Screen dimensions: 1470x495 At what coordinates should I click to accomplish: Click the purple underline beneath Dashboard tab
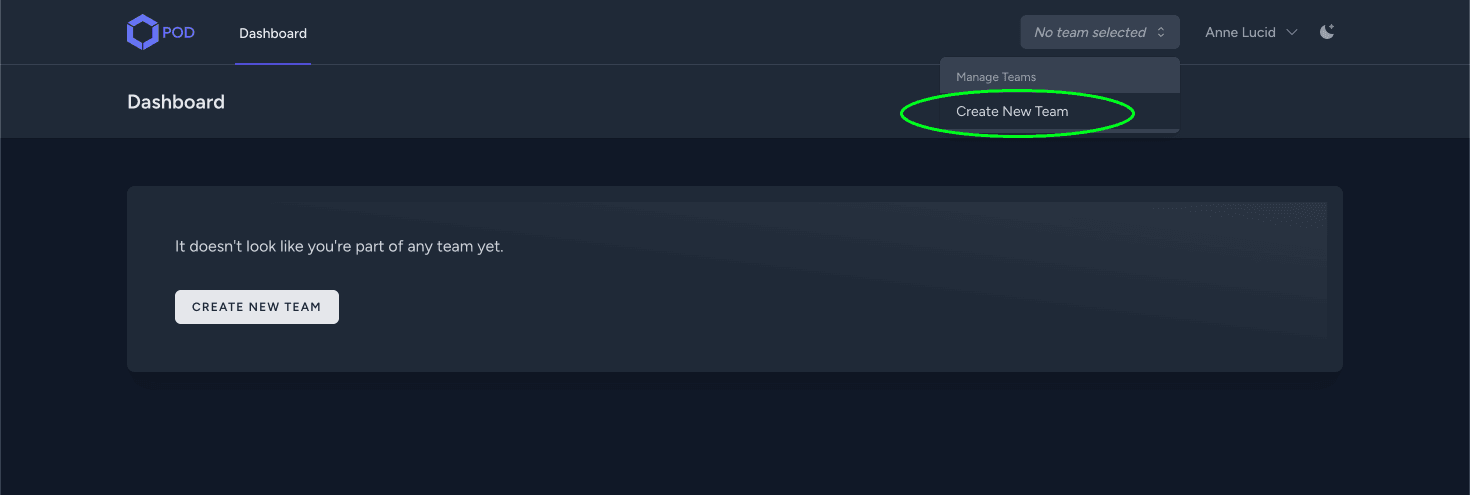[273, 63]
